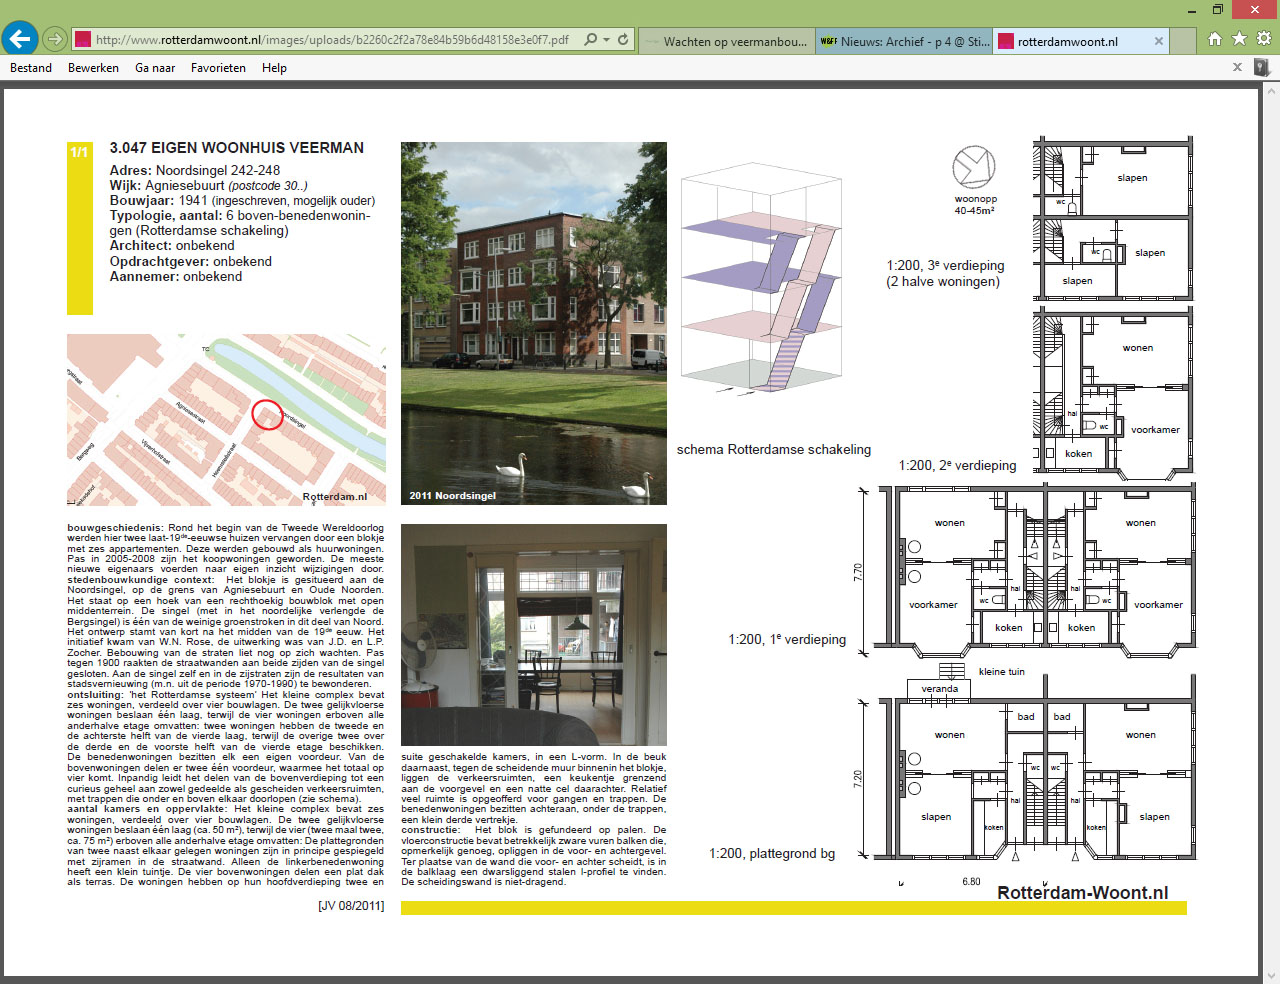Click the search magnifier icon in address bar

point(591,40)
